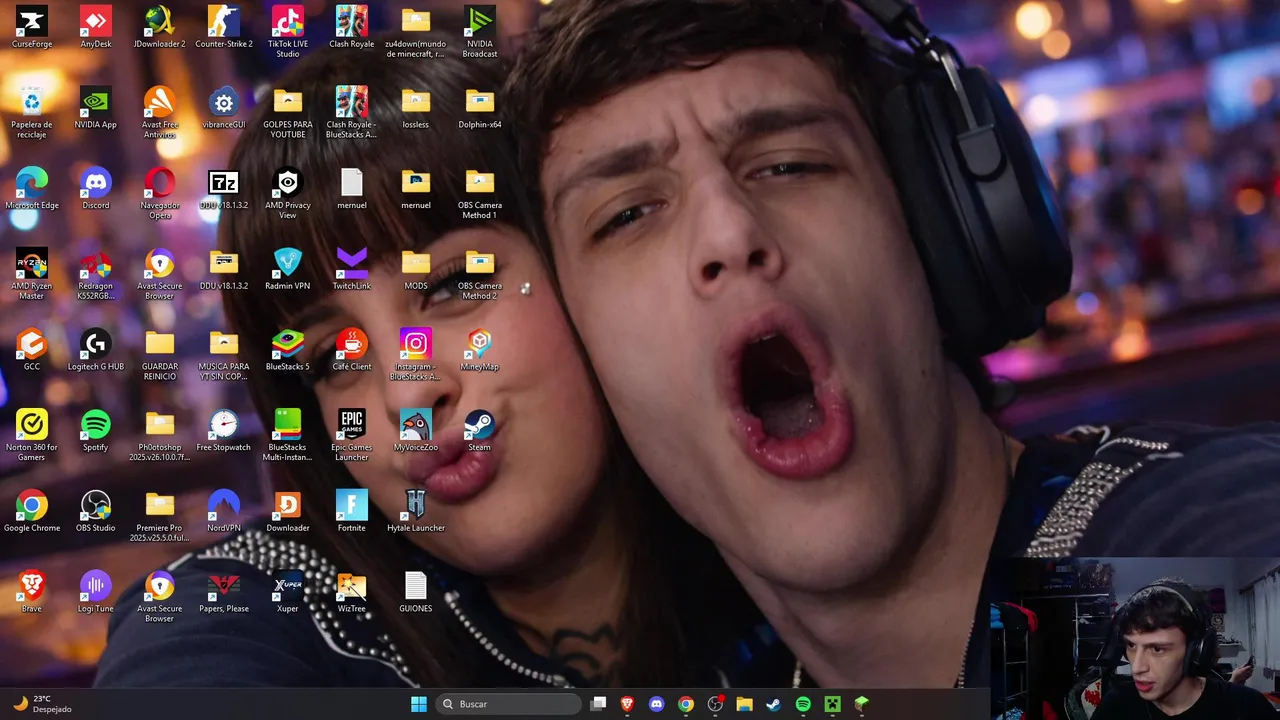Select the Logi Tune desktop icon

pyautogui.click(x=96, y=592)
